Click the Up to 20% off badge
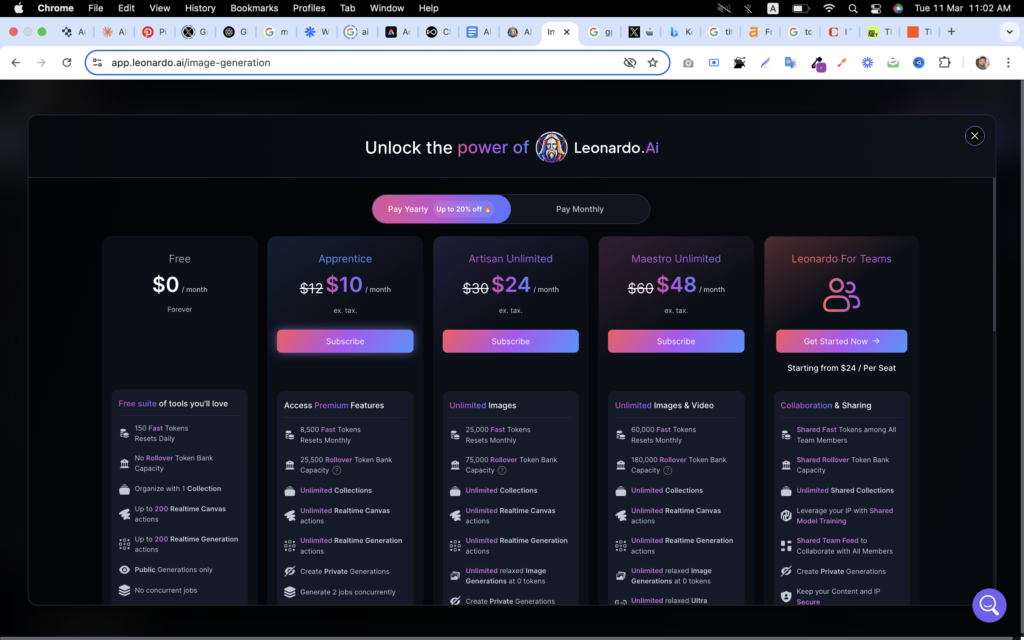The image size is (1024, 640). [x=464, y=209]
